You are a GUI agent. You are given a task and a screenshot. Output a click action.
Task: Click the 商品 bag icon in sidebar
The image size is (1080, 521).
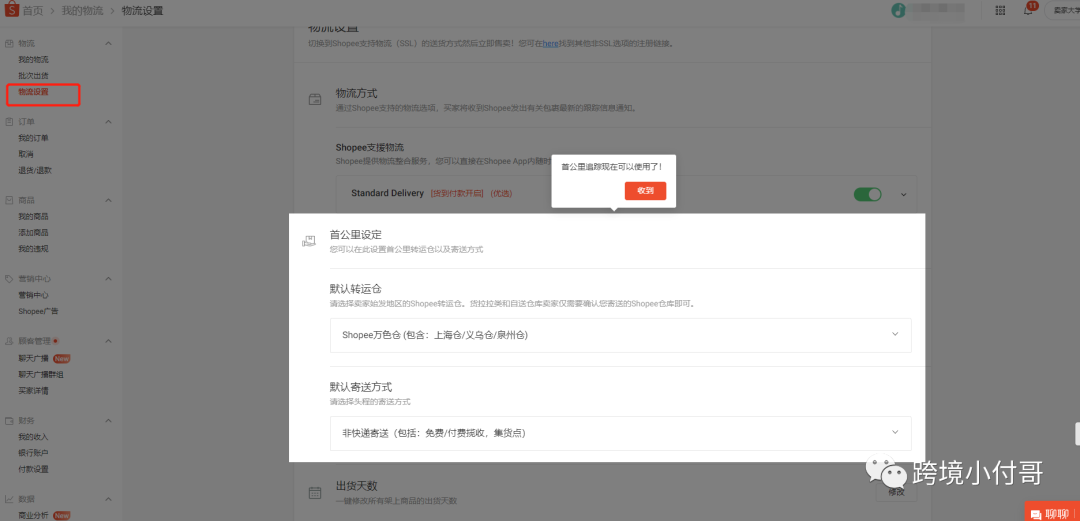9,201
